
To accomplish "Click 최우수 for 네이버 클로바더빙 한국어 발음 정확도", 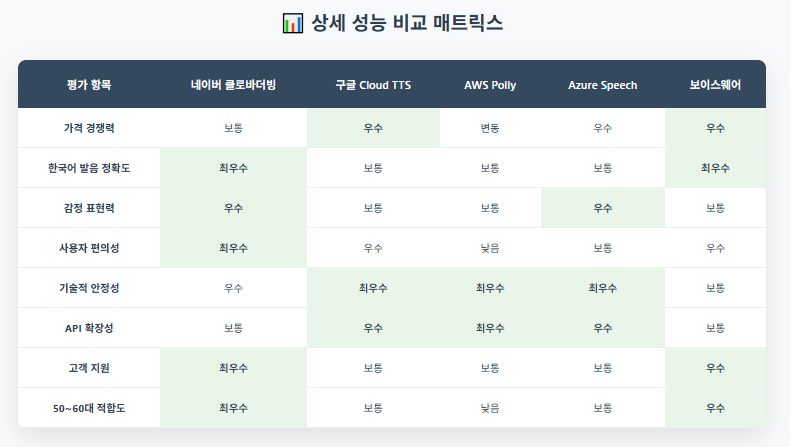I will [233, 168].
